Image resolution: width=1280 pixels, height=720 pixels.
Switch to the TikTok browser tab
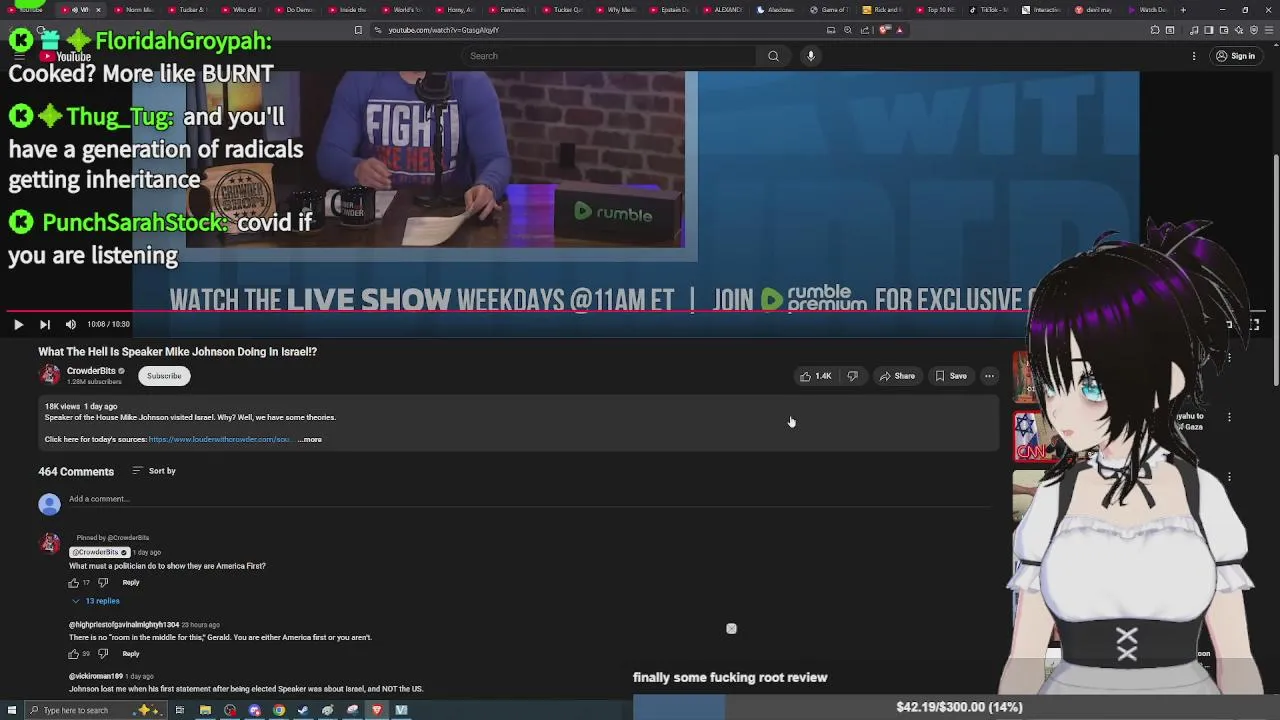(x=988, y=10)
